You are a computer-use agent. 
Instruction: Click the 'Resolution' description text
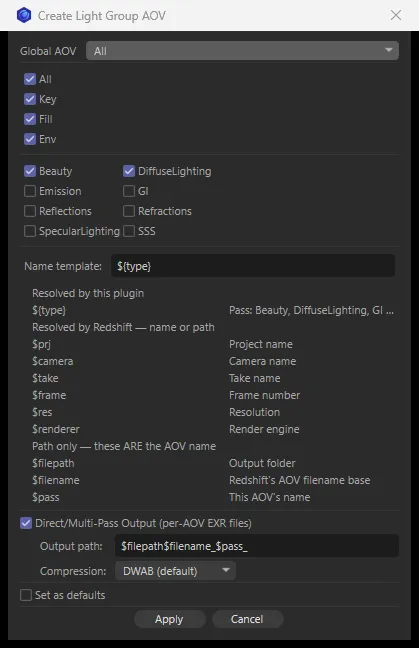[255, 412]
